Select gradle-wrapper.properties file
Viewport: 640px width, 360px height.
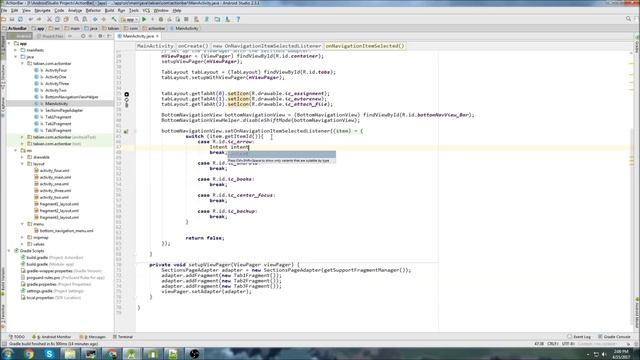click(49, 271)
